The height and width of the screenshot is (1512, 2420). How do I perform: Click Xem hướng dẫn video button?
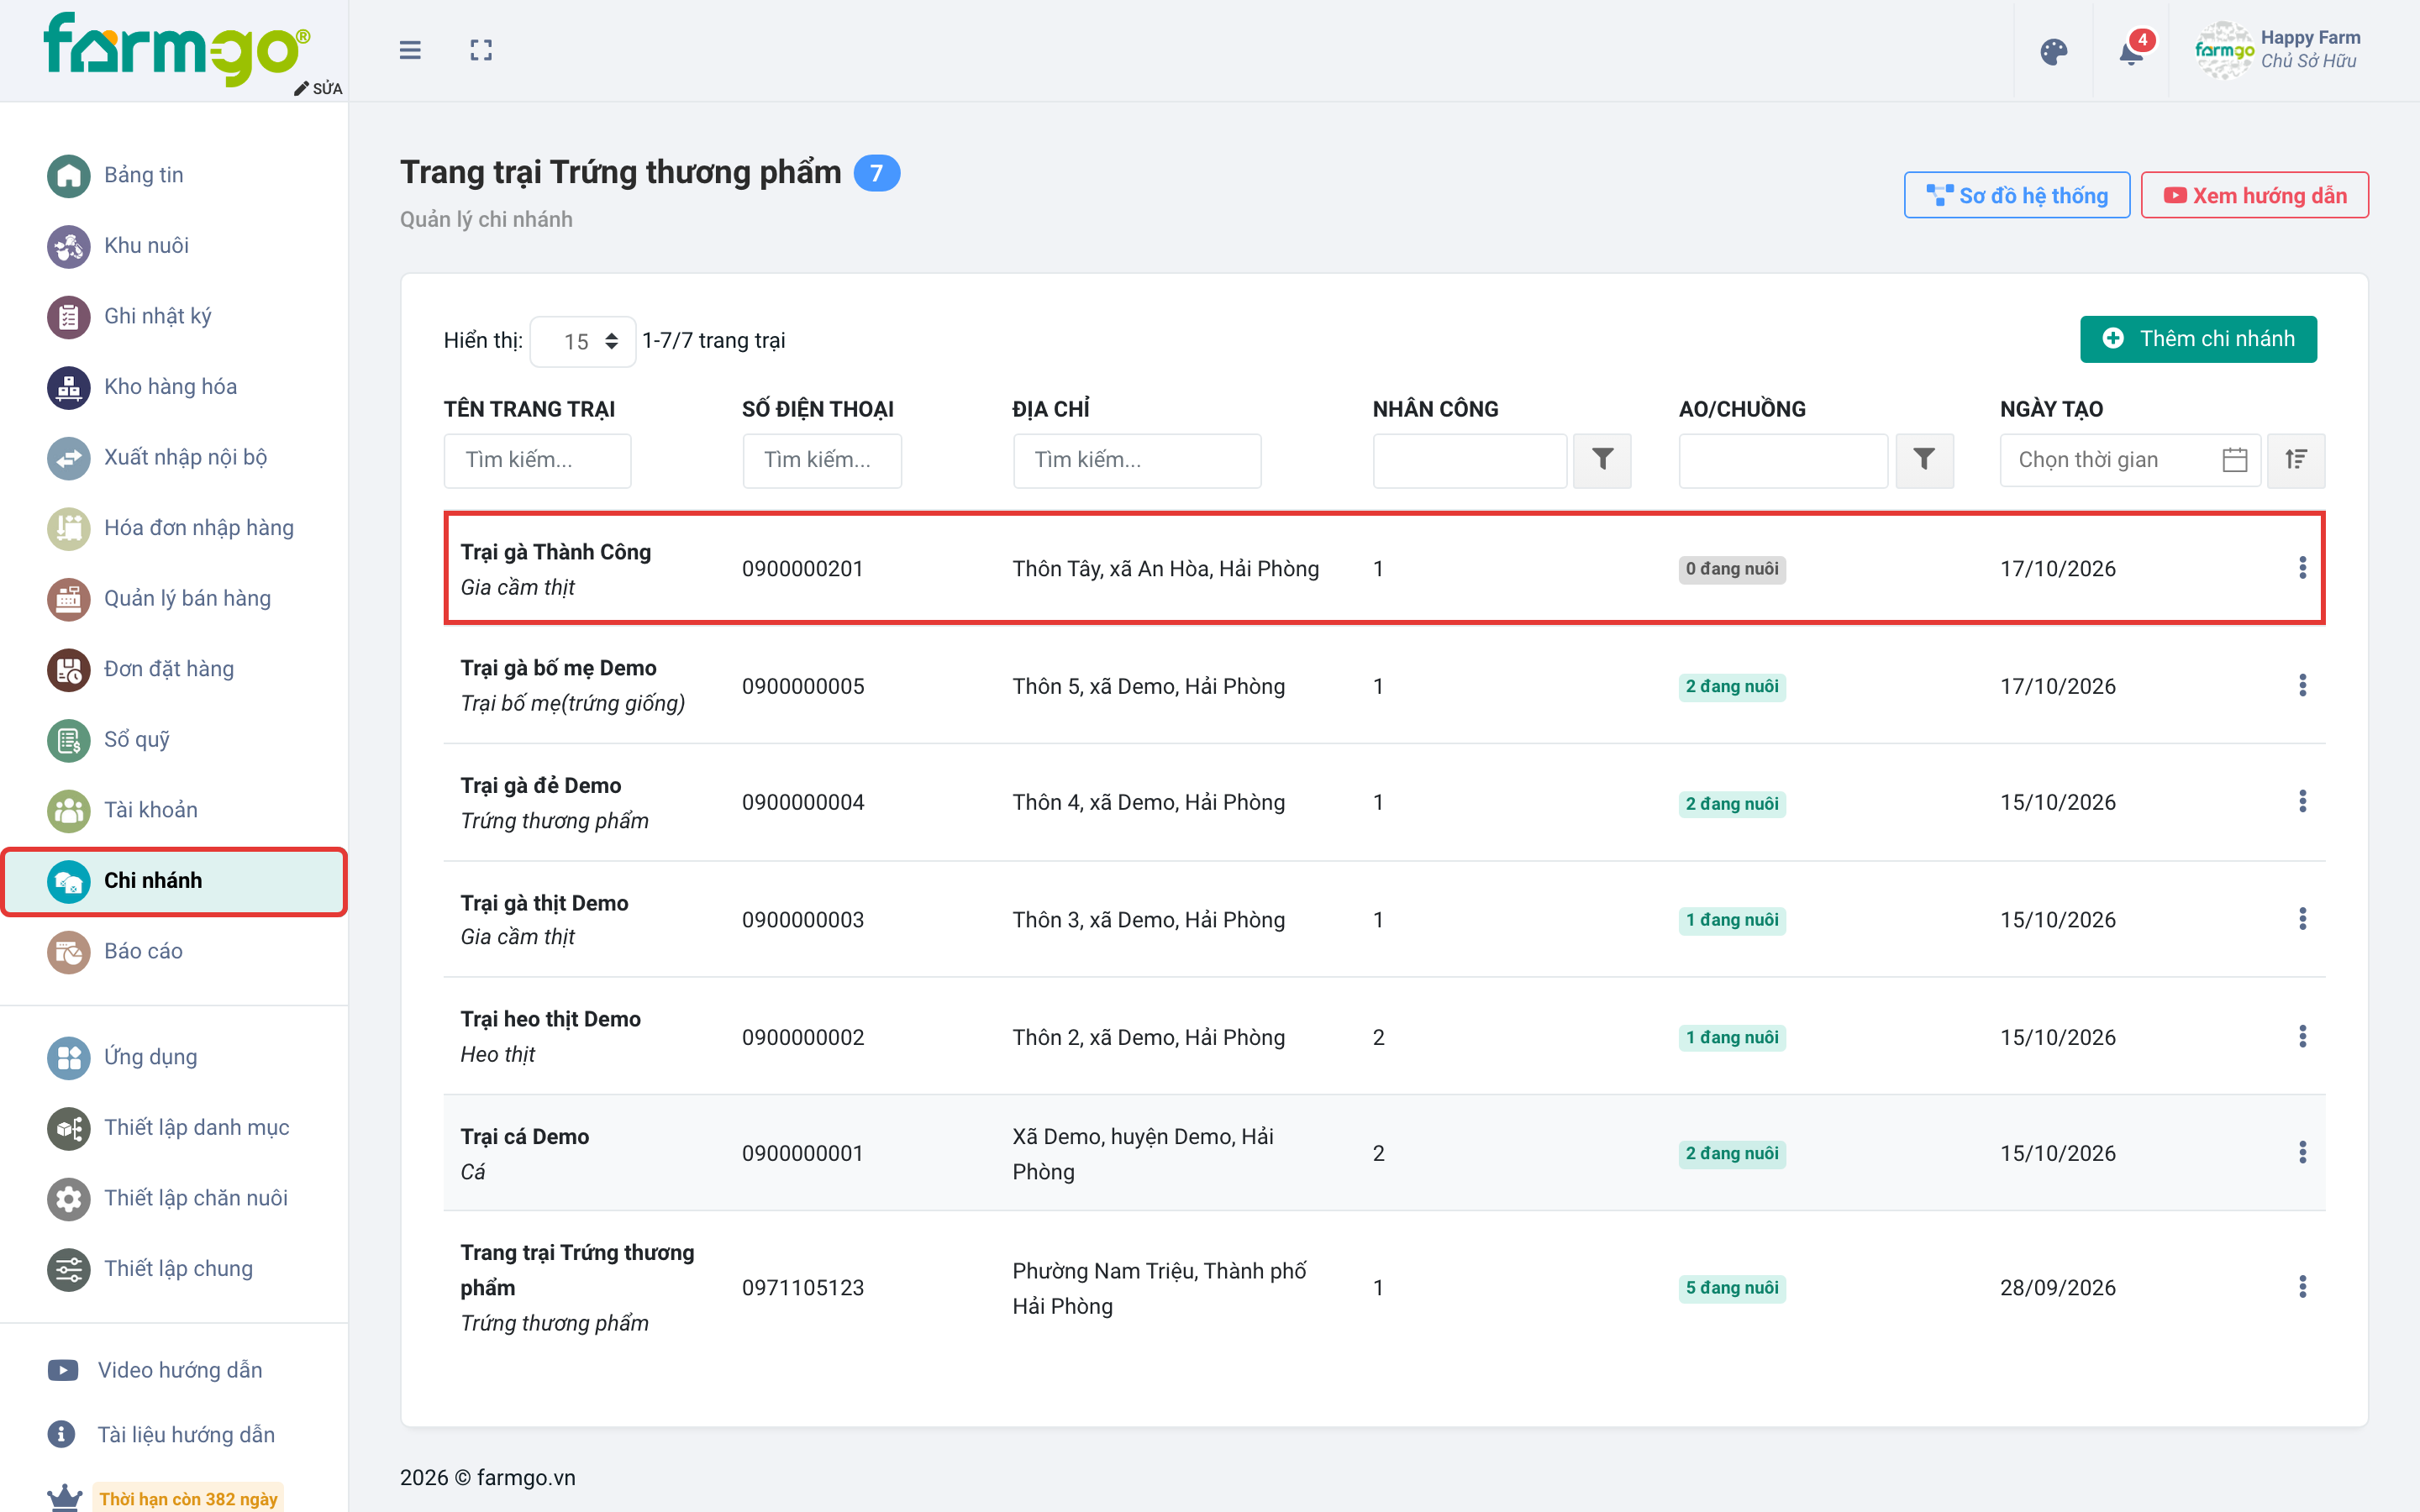[x=2254, y=195]
